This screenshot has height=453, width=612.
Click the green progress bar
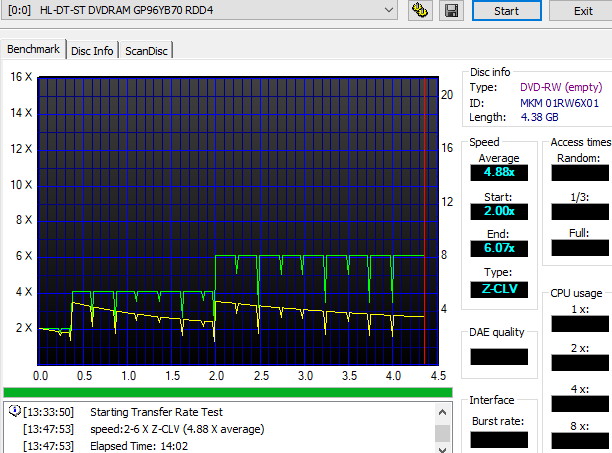[x=228, y=392]
